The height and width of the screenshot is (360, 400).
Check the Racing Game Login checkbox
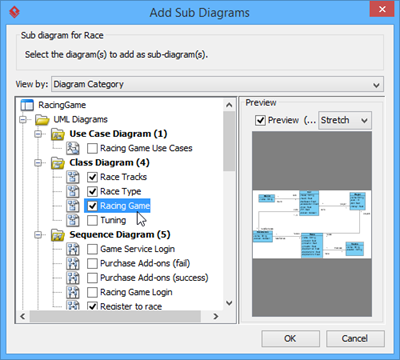(x=92, y=292)
